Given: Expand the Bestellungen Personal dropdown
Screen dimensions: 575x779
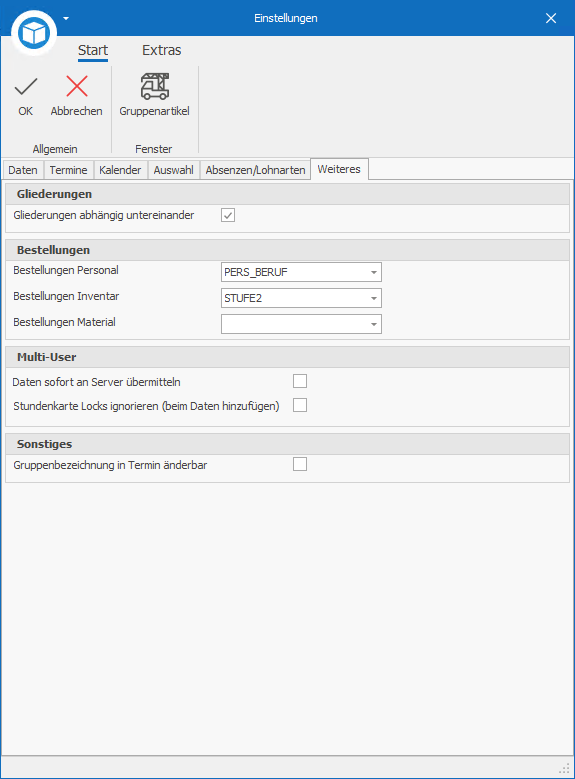Looking at the screenshot, I should tap(374, 272).
